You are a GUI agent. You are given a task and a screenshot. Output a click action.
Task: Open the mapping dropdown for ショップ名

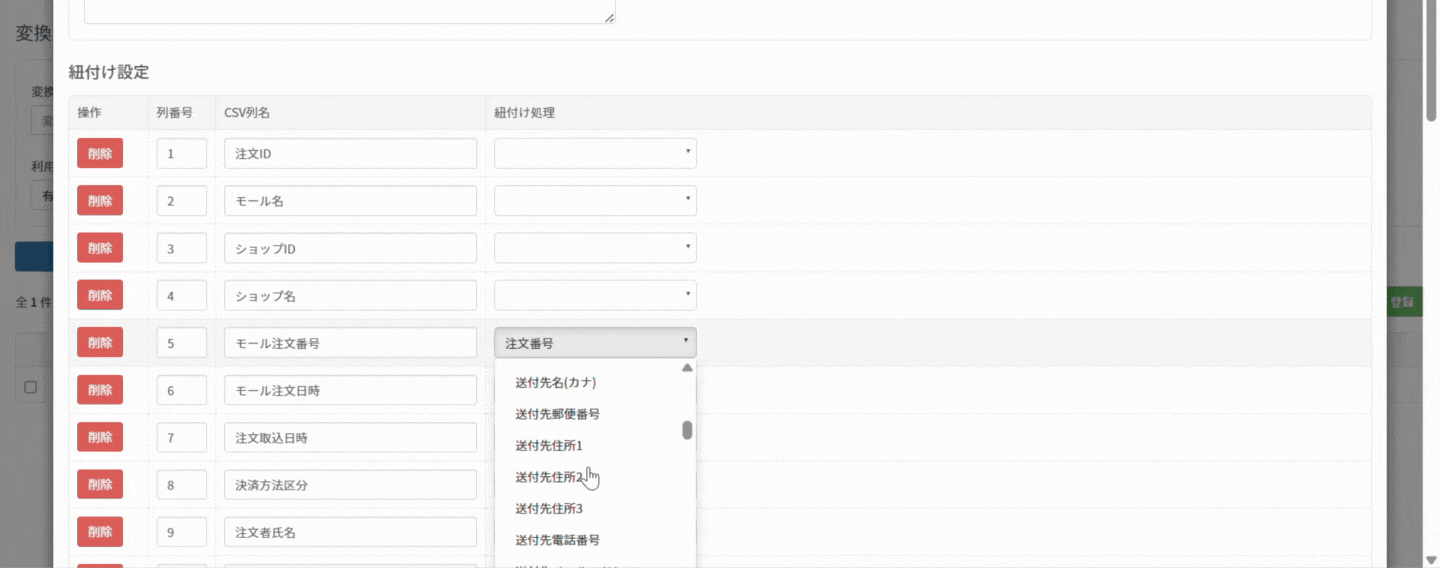click(595, 295)
